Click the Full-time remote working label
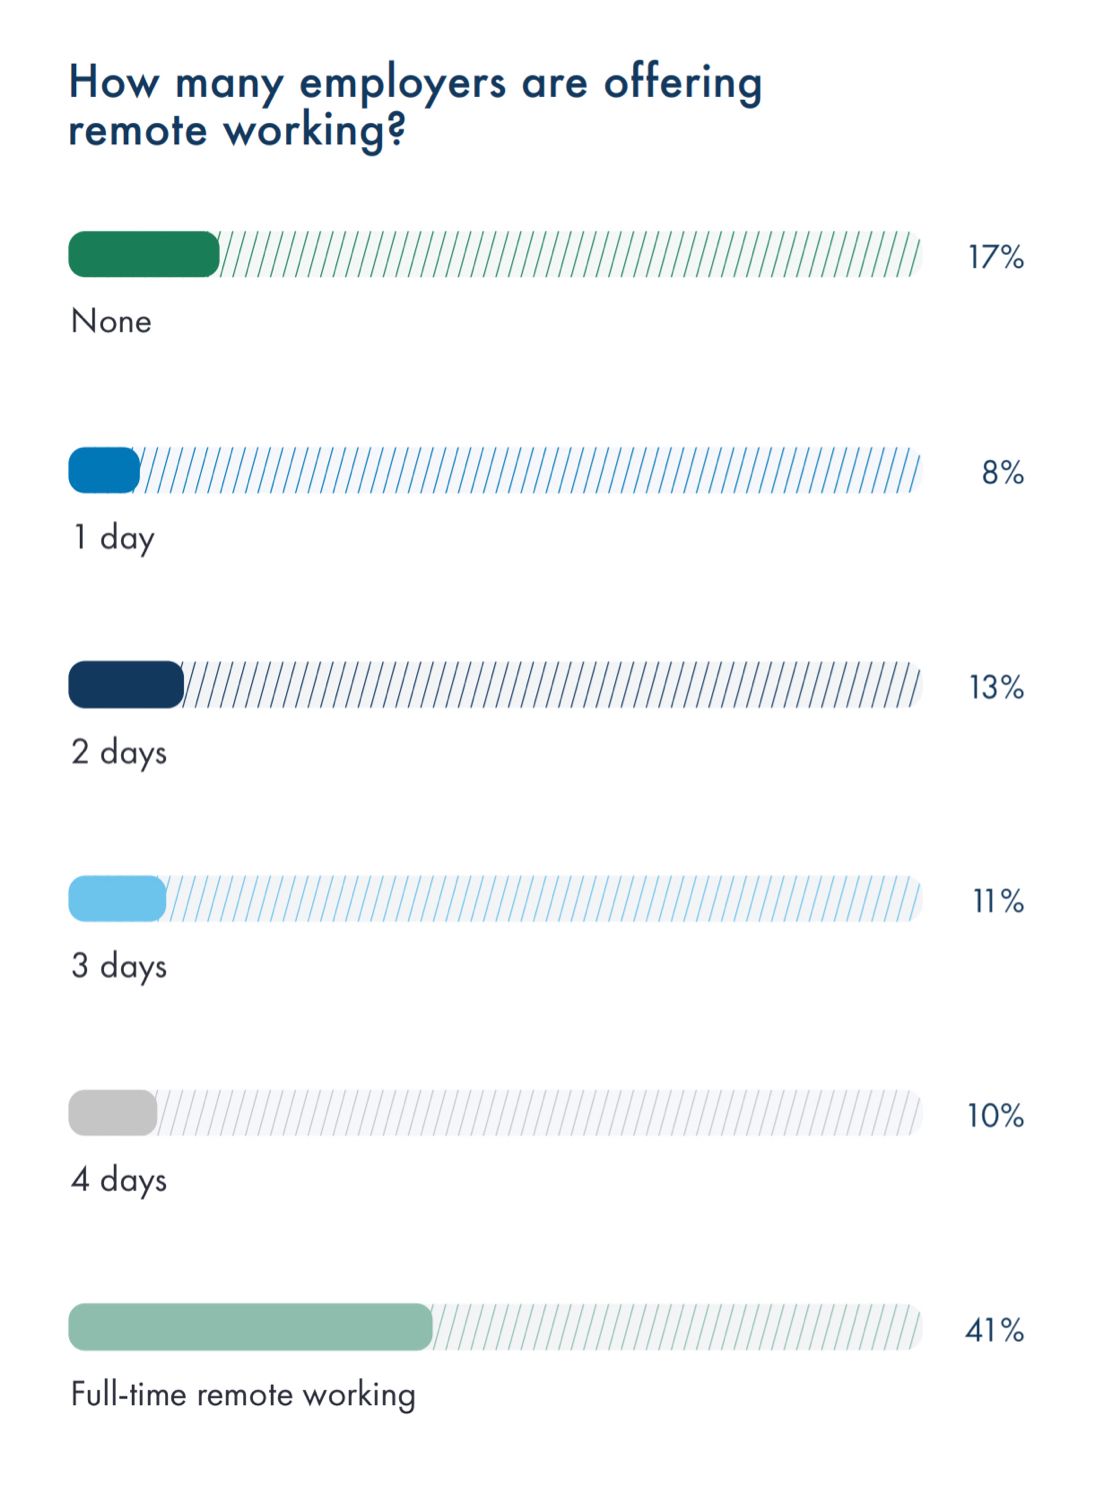Image resolution: width=1095 pixels, height=1496 pixels. (x=243, y=1395)
